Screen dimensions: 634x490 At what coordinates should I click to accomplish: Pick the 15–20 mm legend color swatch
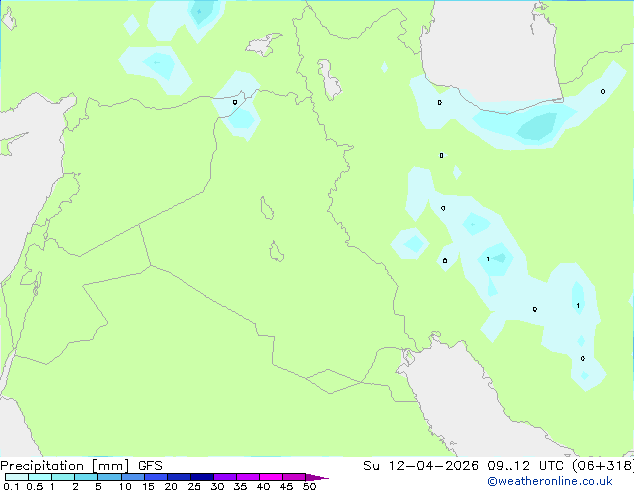click(x=155, y=477)
